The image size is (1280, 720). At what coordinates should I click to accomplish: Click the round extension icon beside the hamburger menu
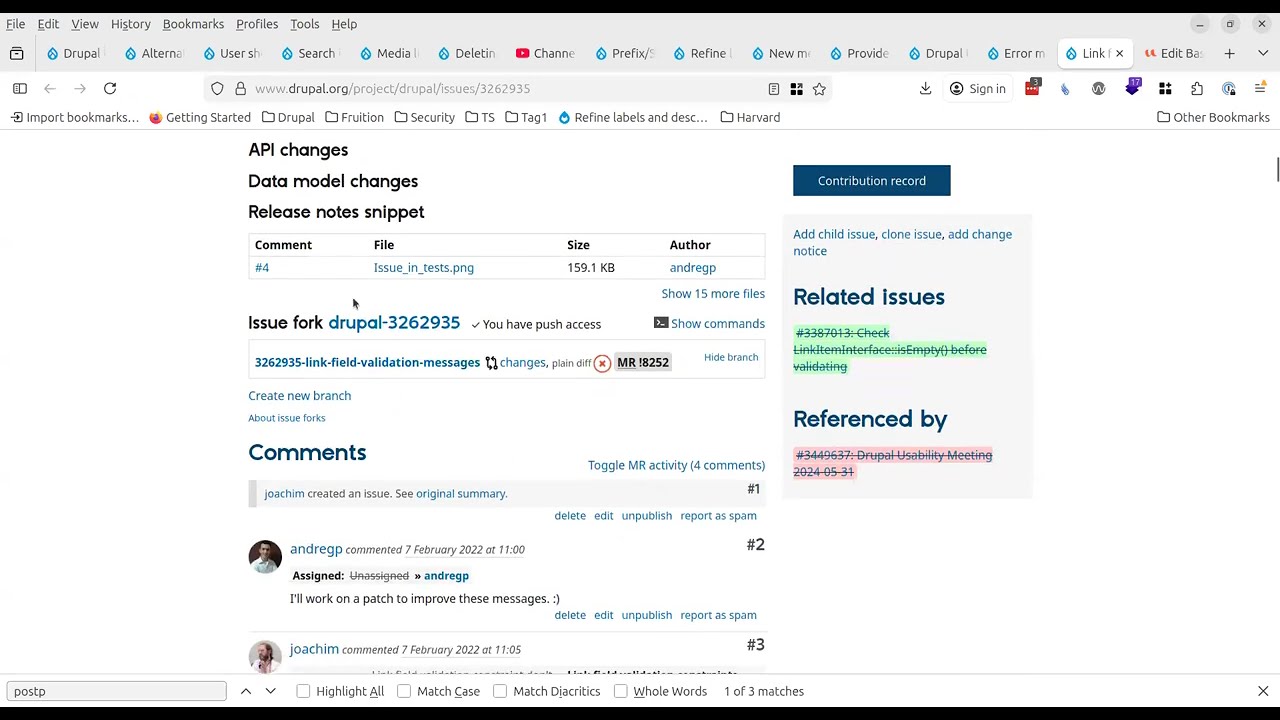tap(1229, 89)
